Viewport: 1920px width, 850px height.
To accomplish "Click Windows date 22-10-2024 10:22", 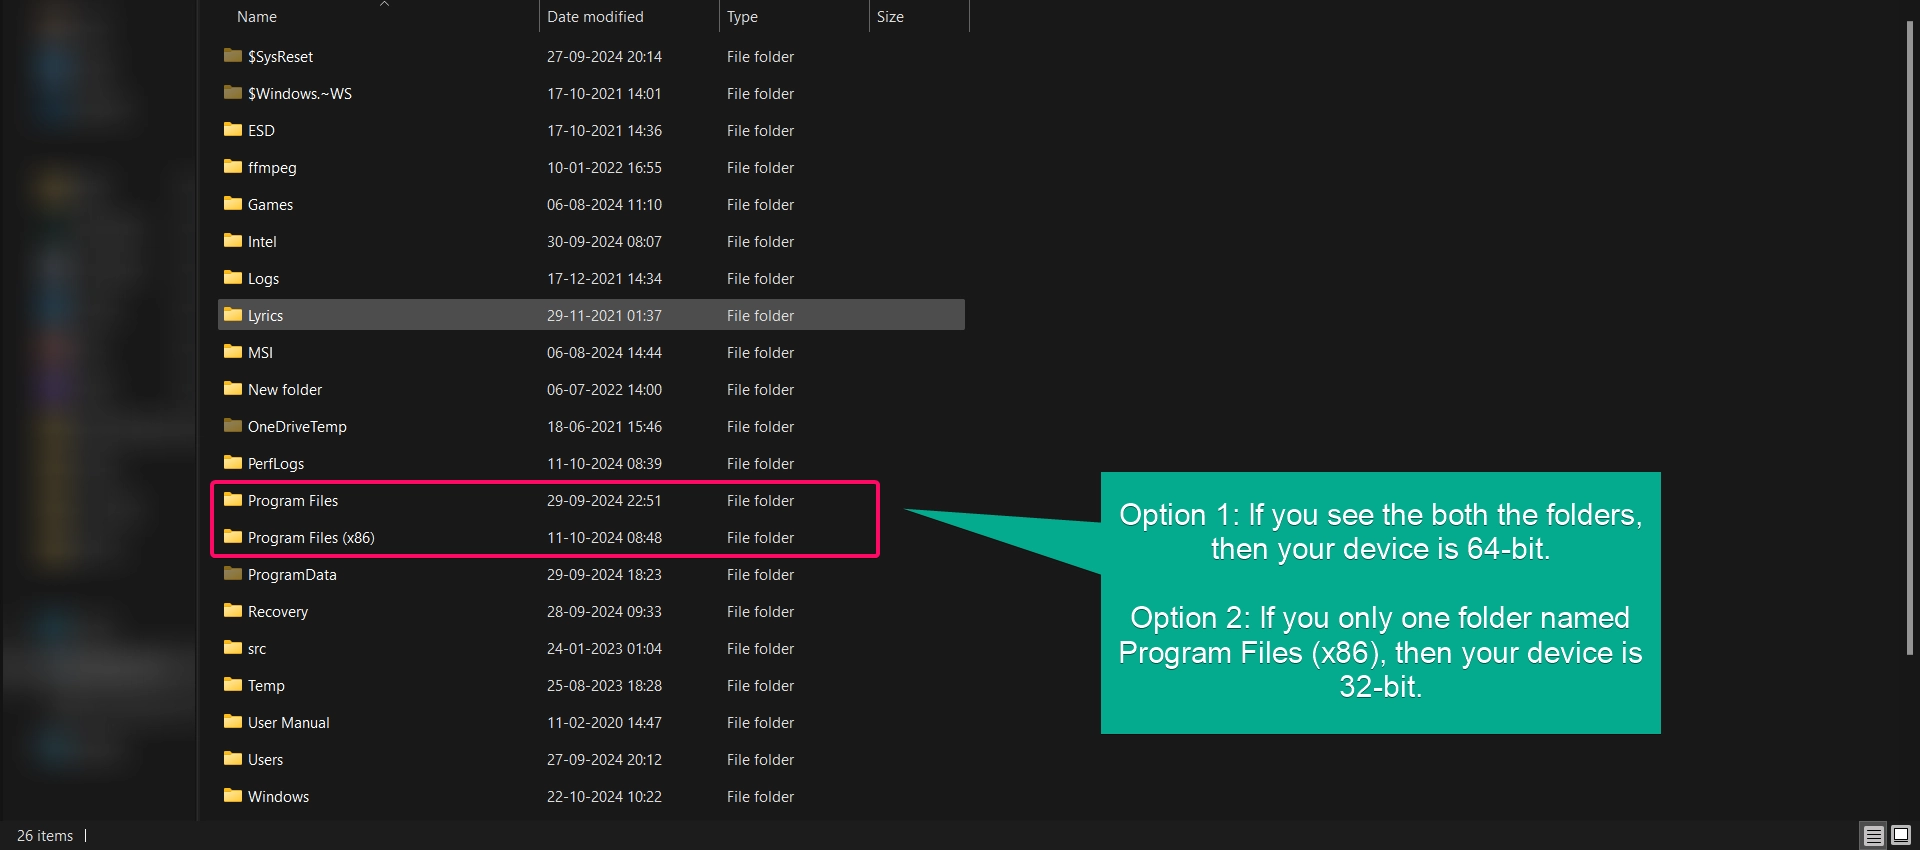I will coord(604,796).
